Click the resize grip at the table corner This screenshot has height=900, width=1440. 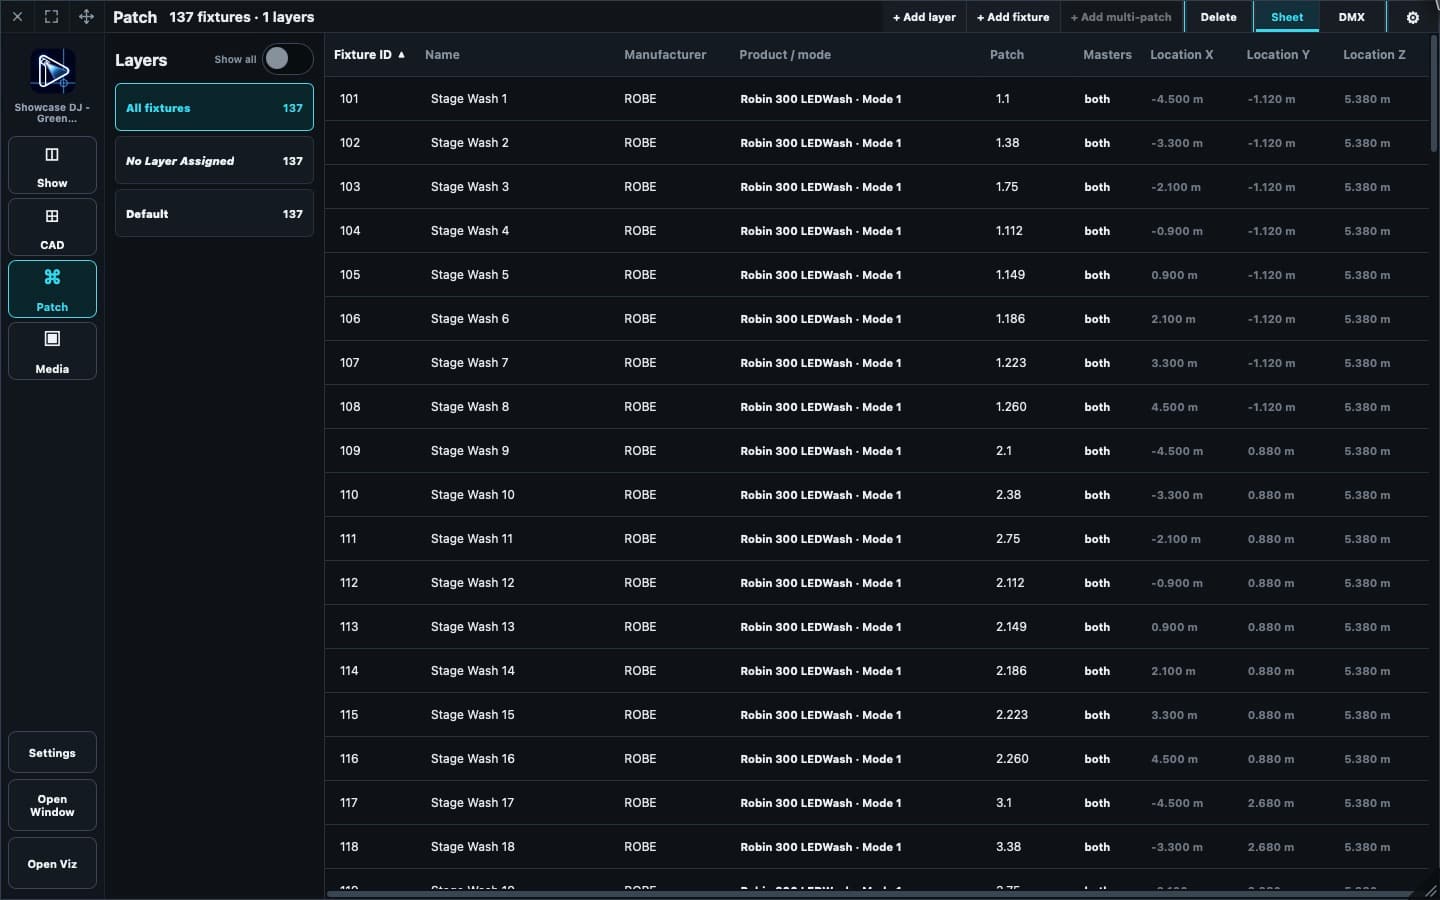tap(1431, 891)
